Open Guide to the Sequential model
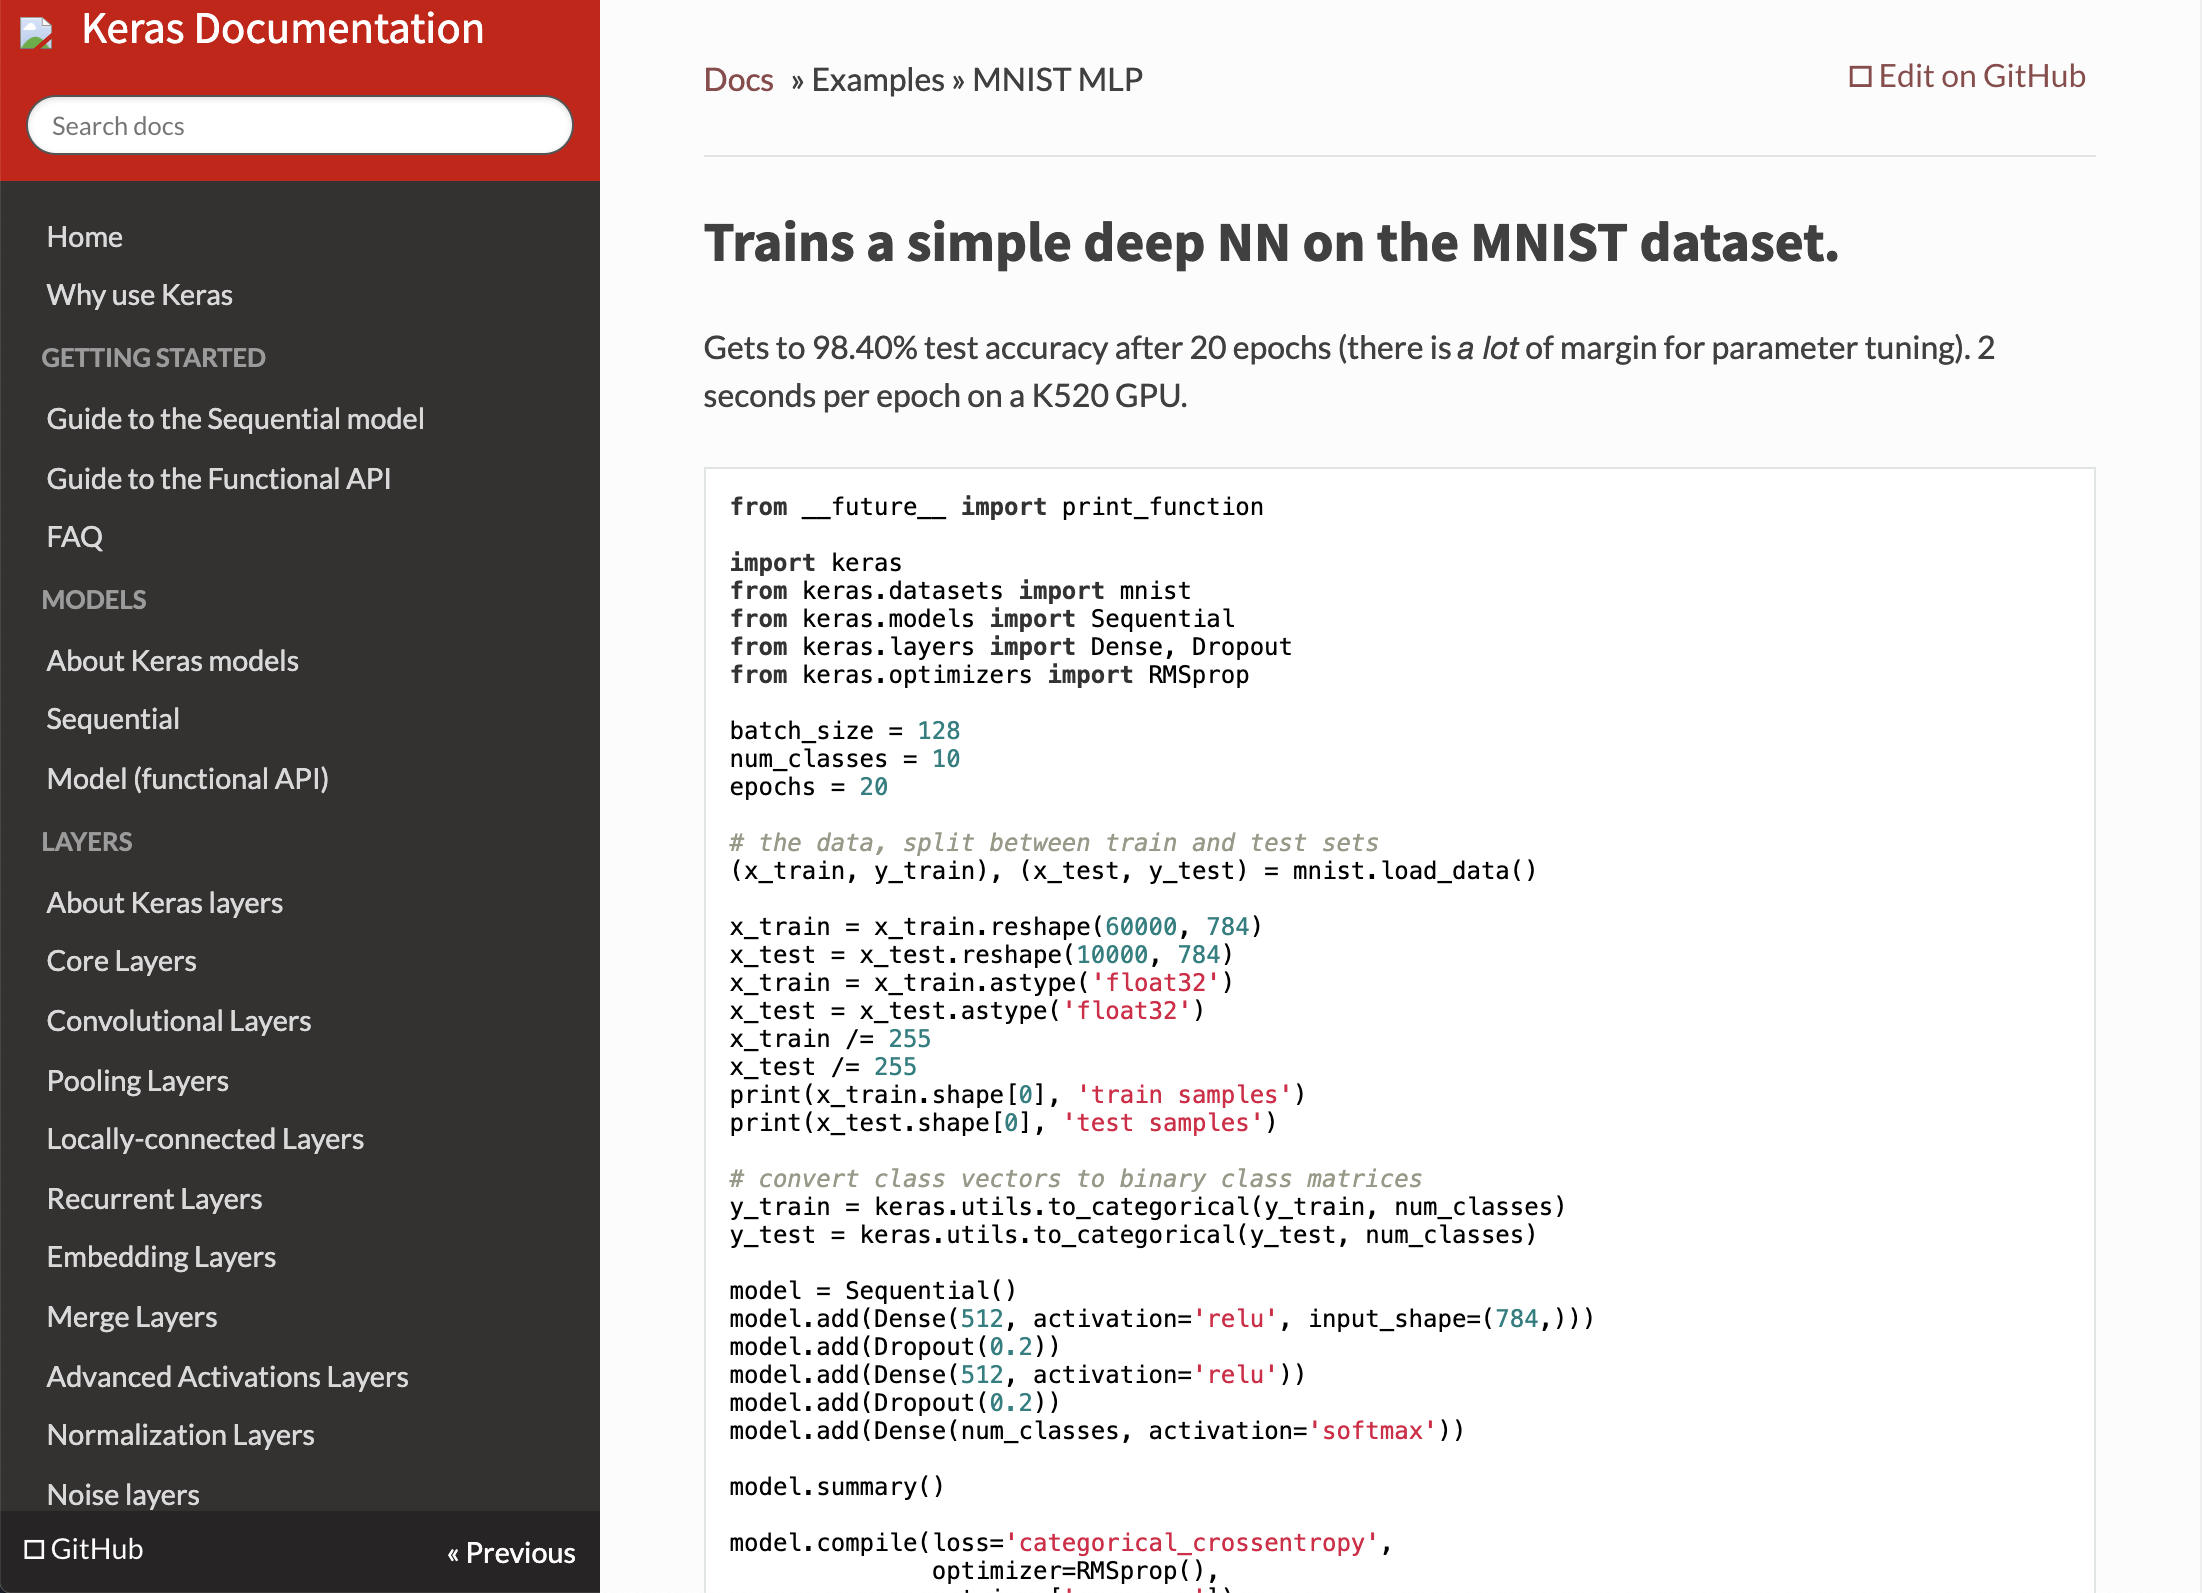Screen dimensions: 2202x1593 (x=235, y=419)
